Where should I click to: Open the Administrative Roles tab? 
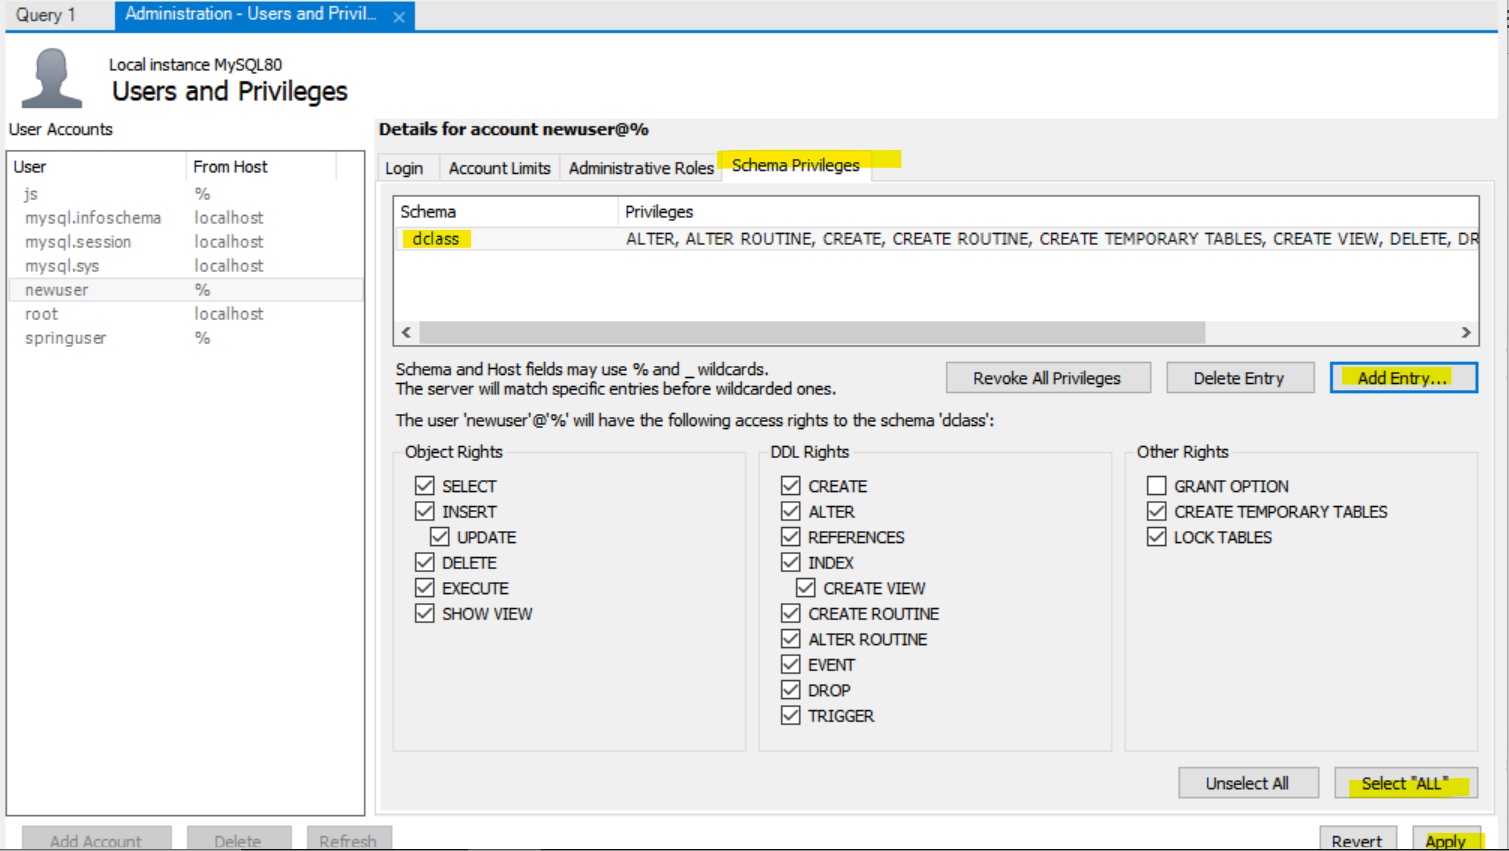click(640, 167)
